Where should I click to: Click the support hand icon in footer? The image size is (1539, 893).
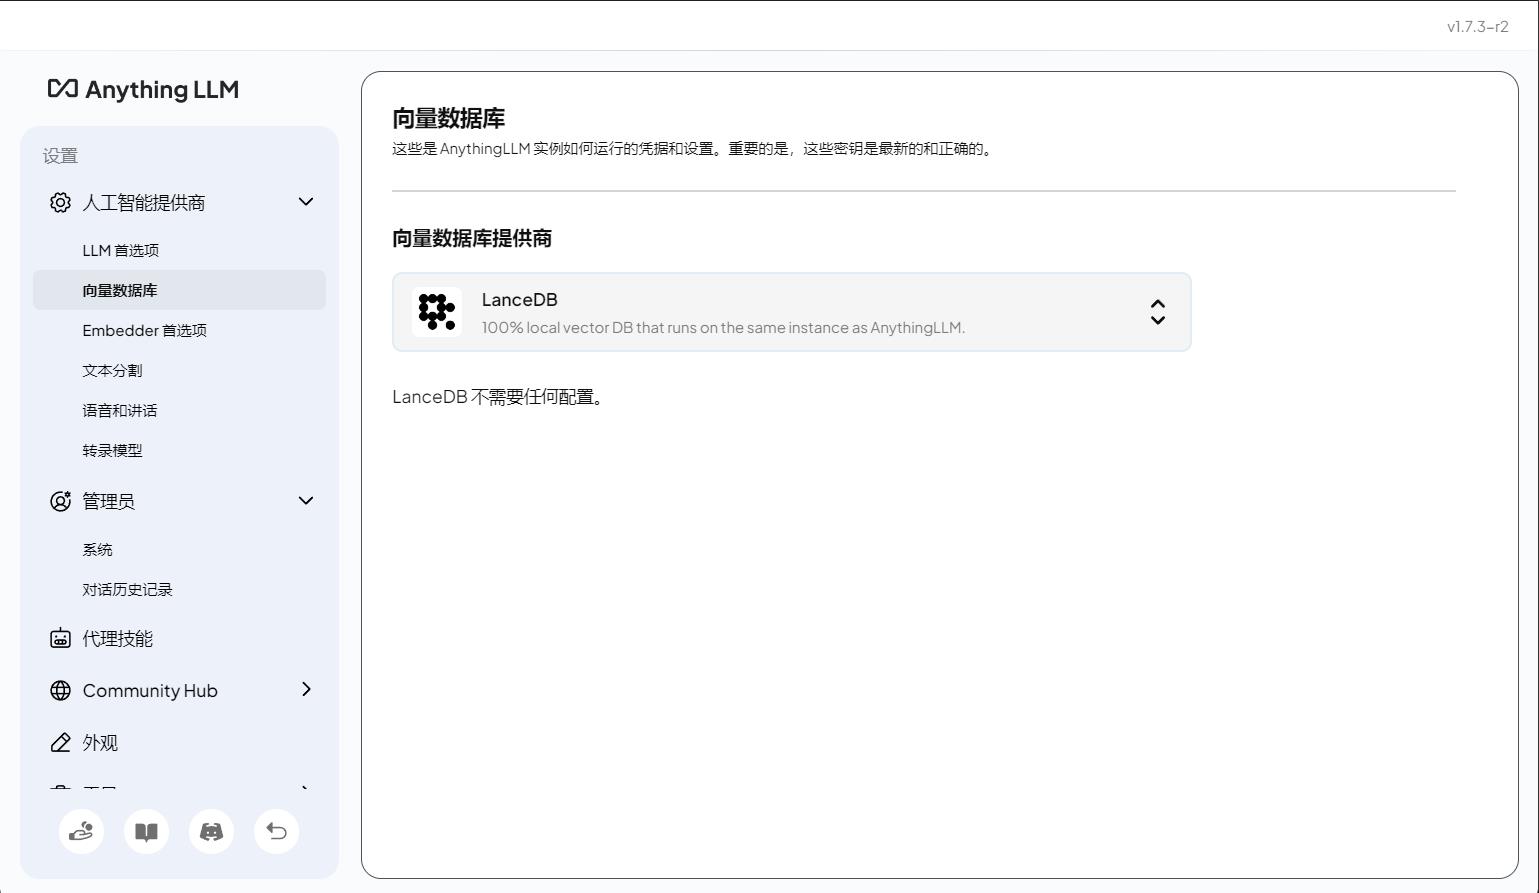pos(81,832)
